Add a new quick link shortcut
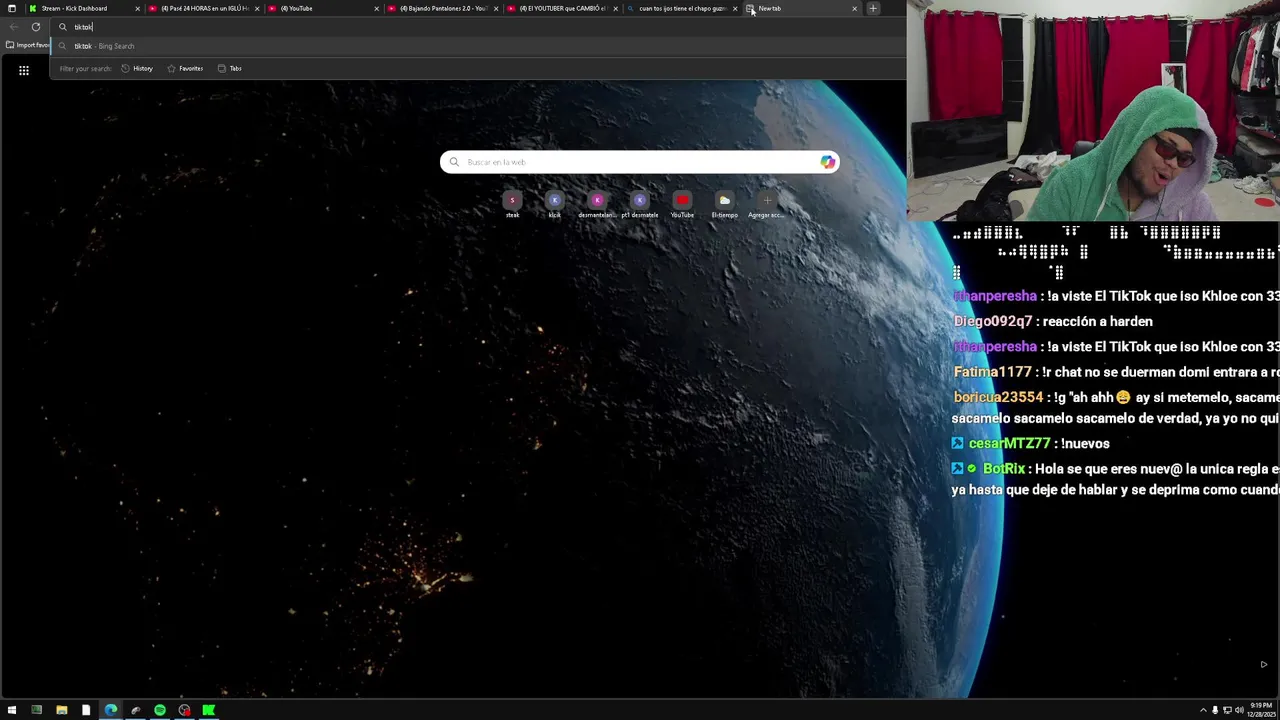 click(x=767, y=205)
